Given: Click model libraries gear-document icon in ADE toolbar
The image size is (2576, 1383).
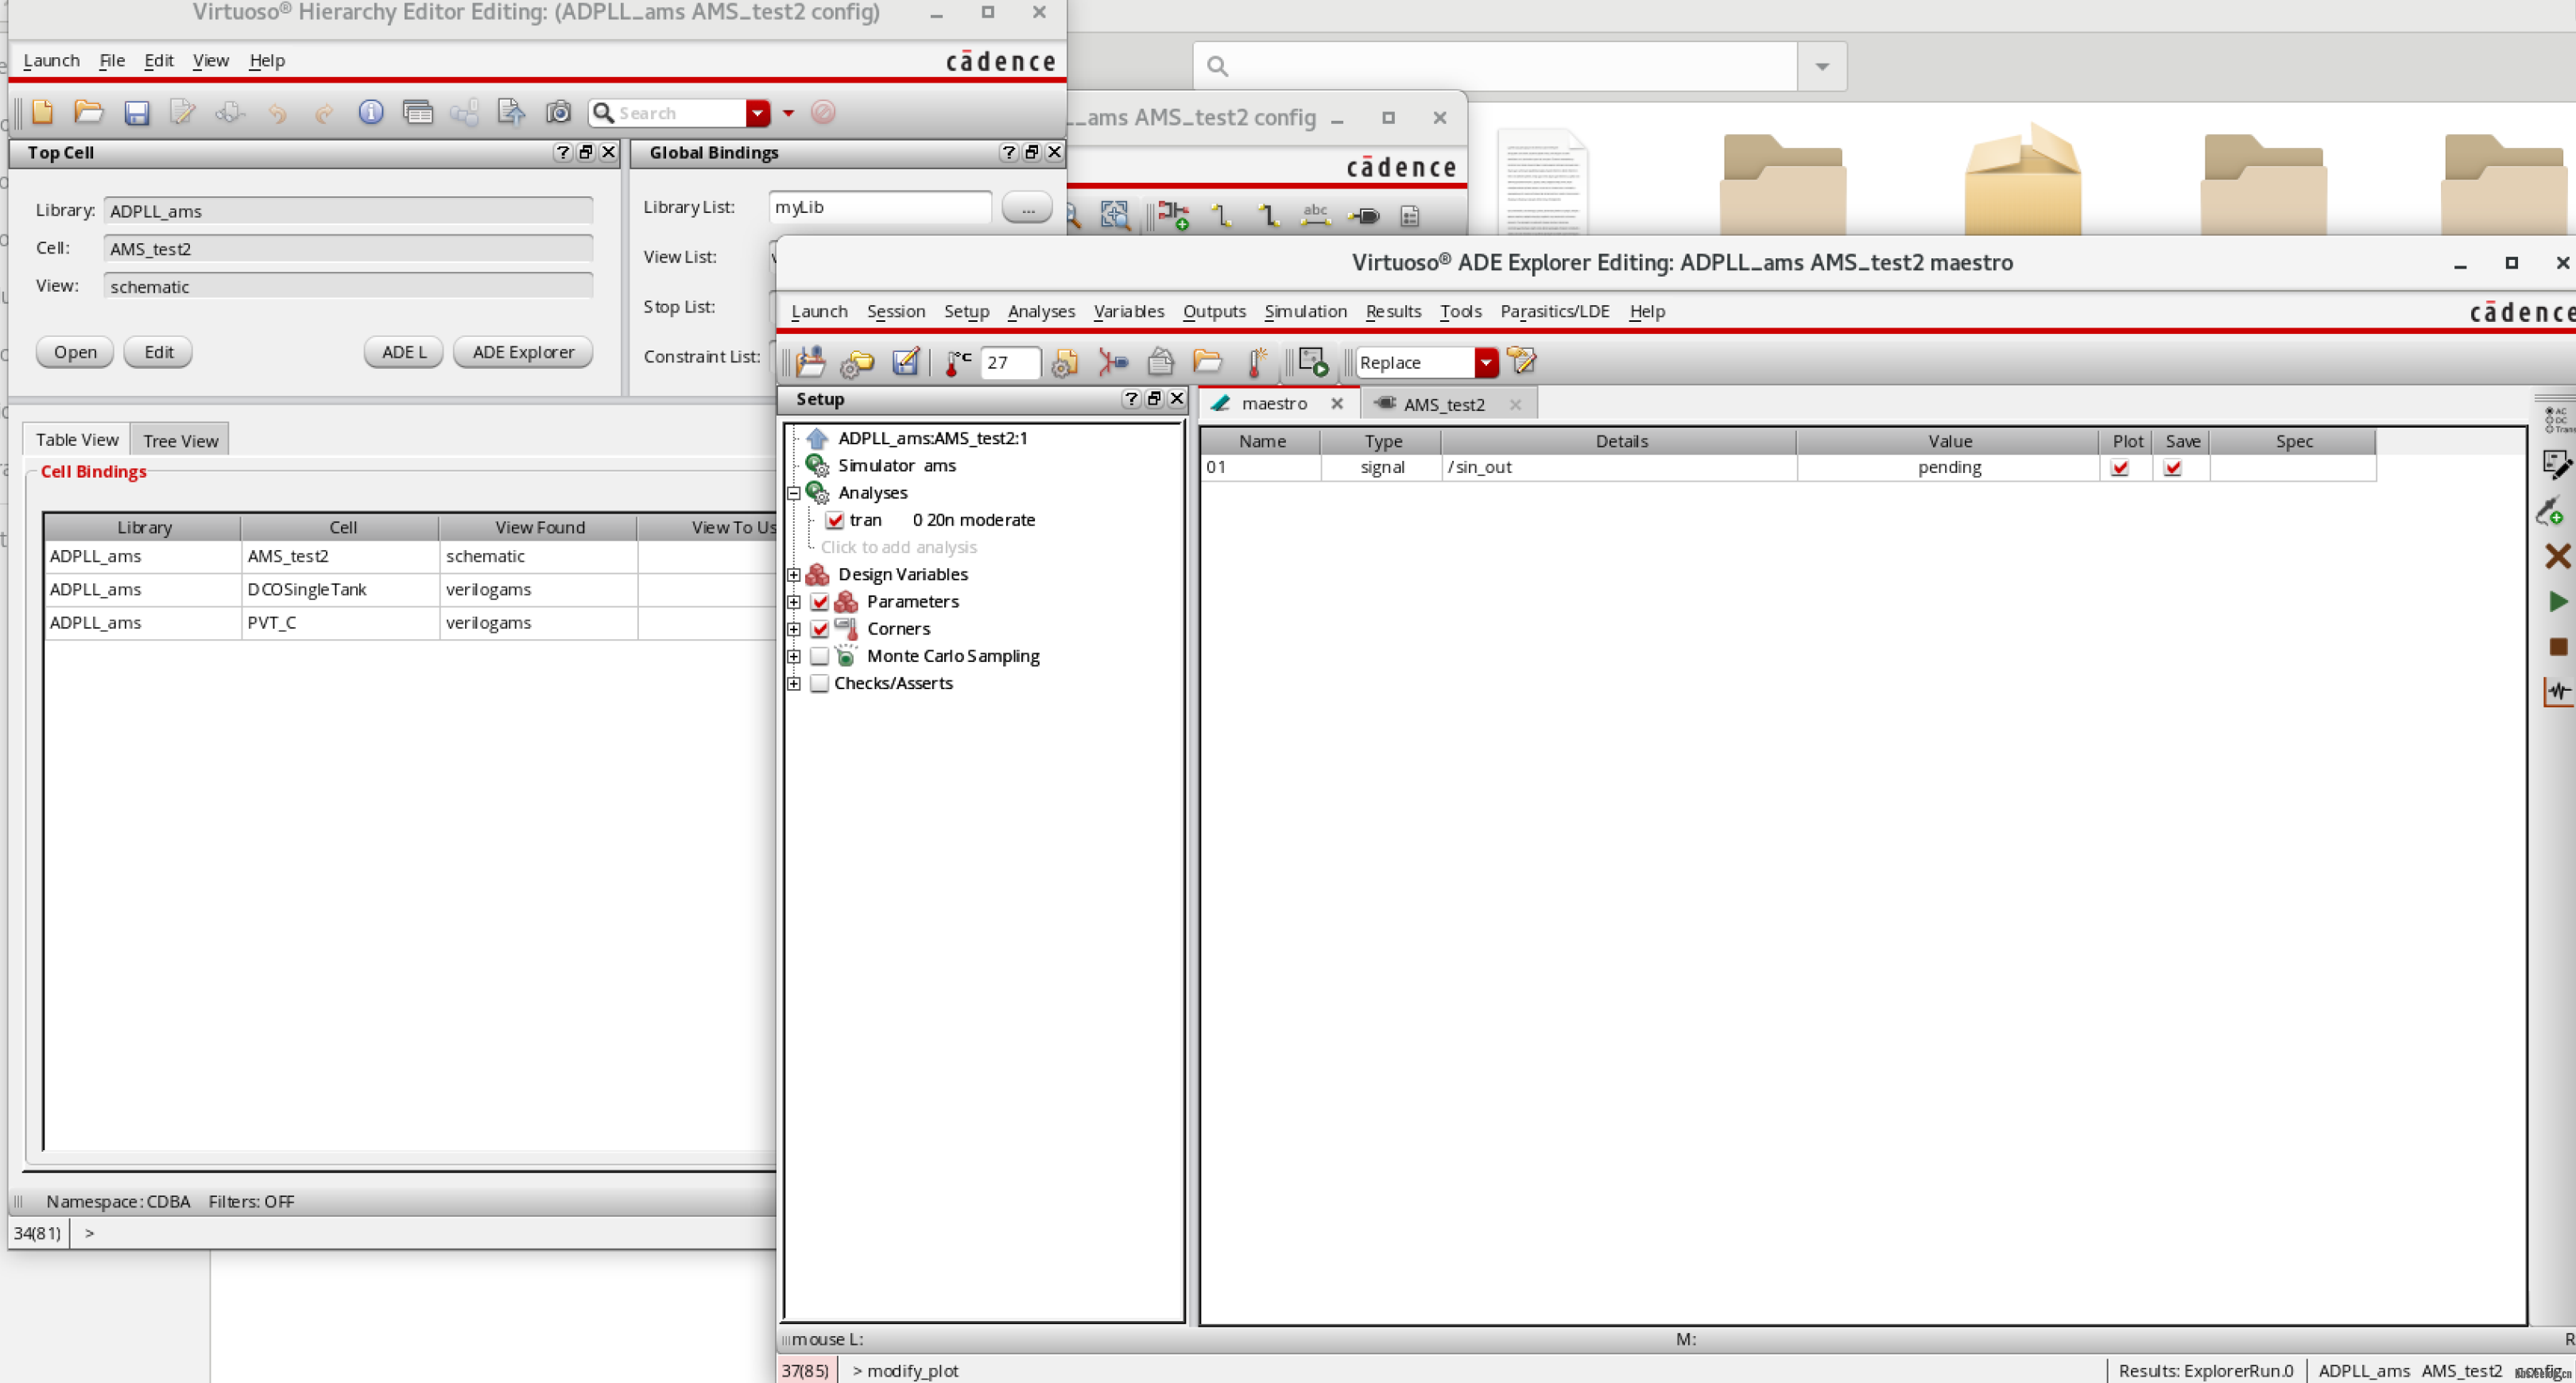Looking at the screenshot, I should (1064, 362).
